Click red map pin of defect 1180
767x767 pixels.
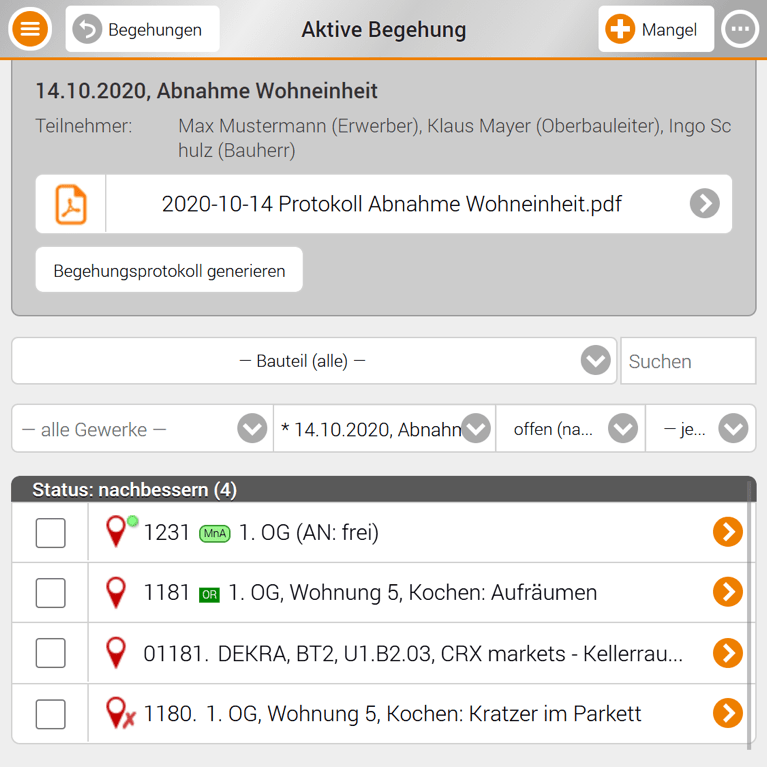point(118,713)
